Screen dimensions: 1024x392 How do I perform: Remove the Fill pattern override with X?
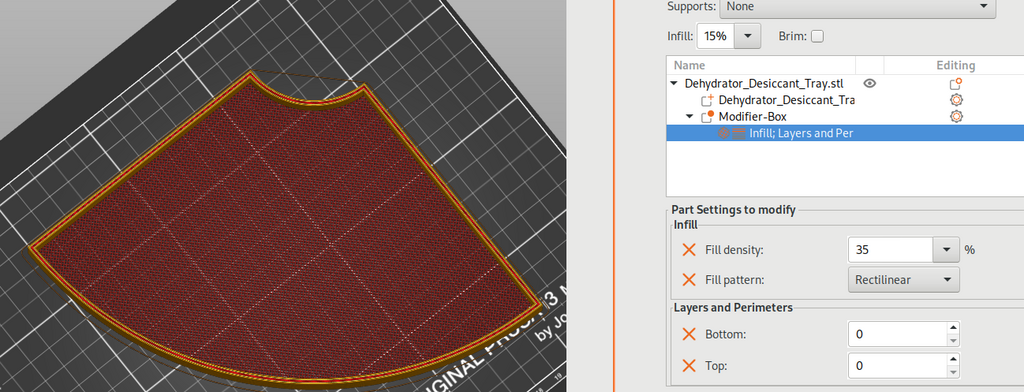[689, 280]
